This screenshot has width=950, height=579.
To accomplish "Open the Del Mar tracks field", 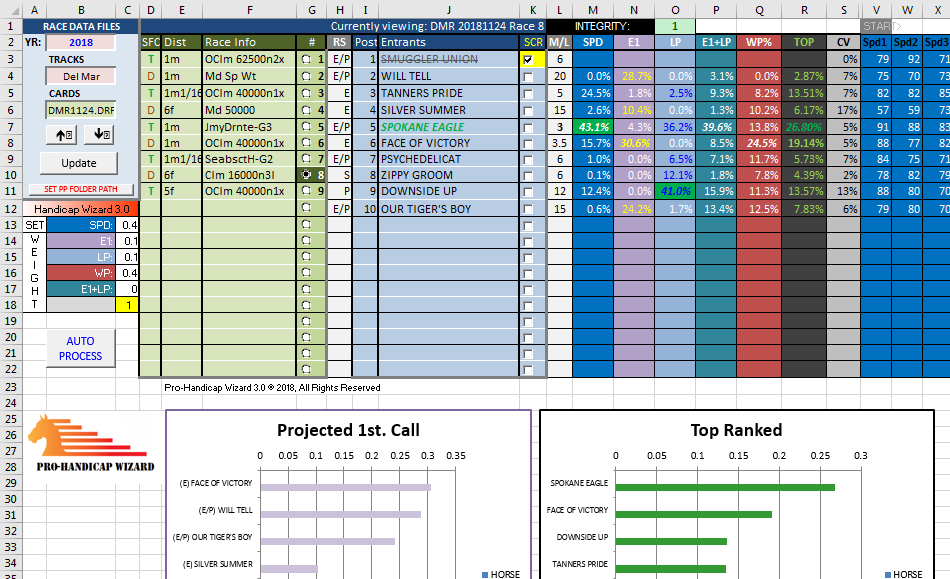I will pos(80,76).
